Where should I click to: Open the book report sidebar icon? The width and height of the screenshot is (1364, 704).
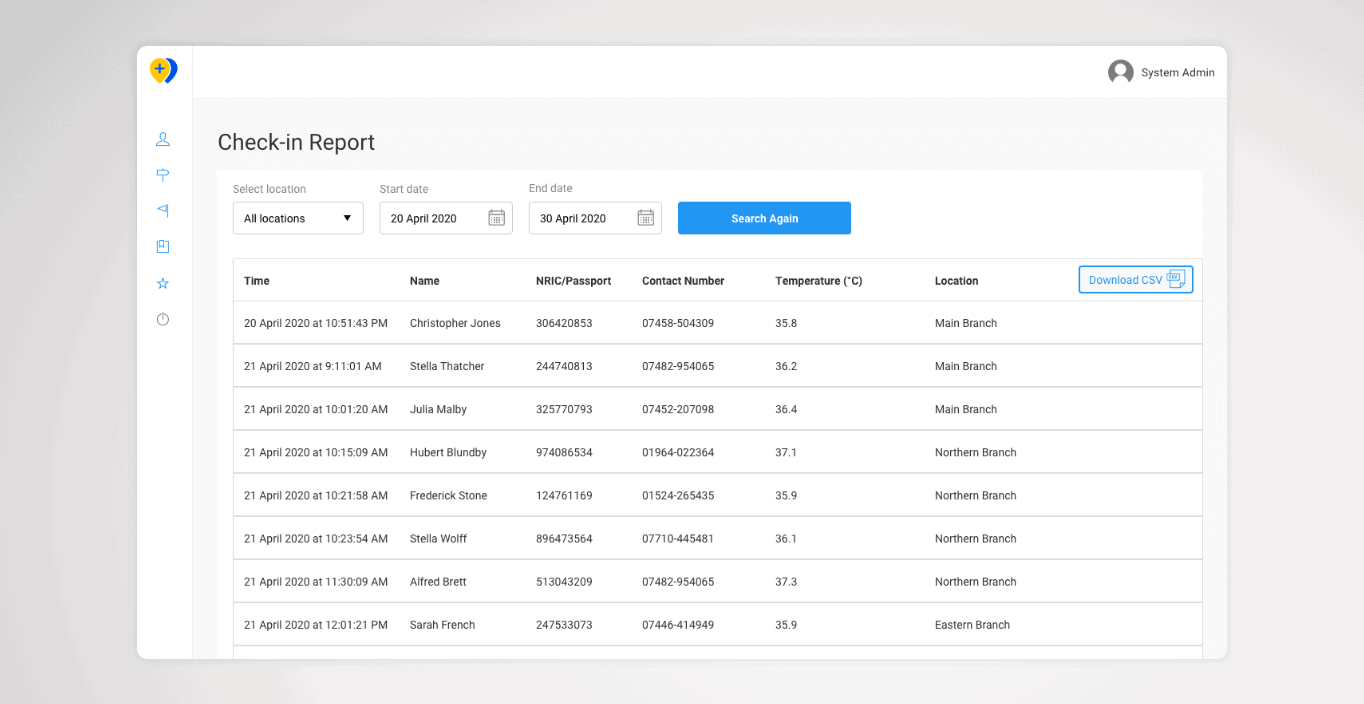click(x=163, y=246)
